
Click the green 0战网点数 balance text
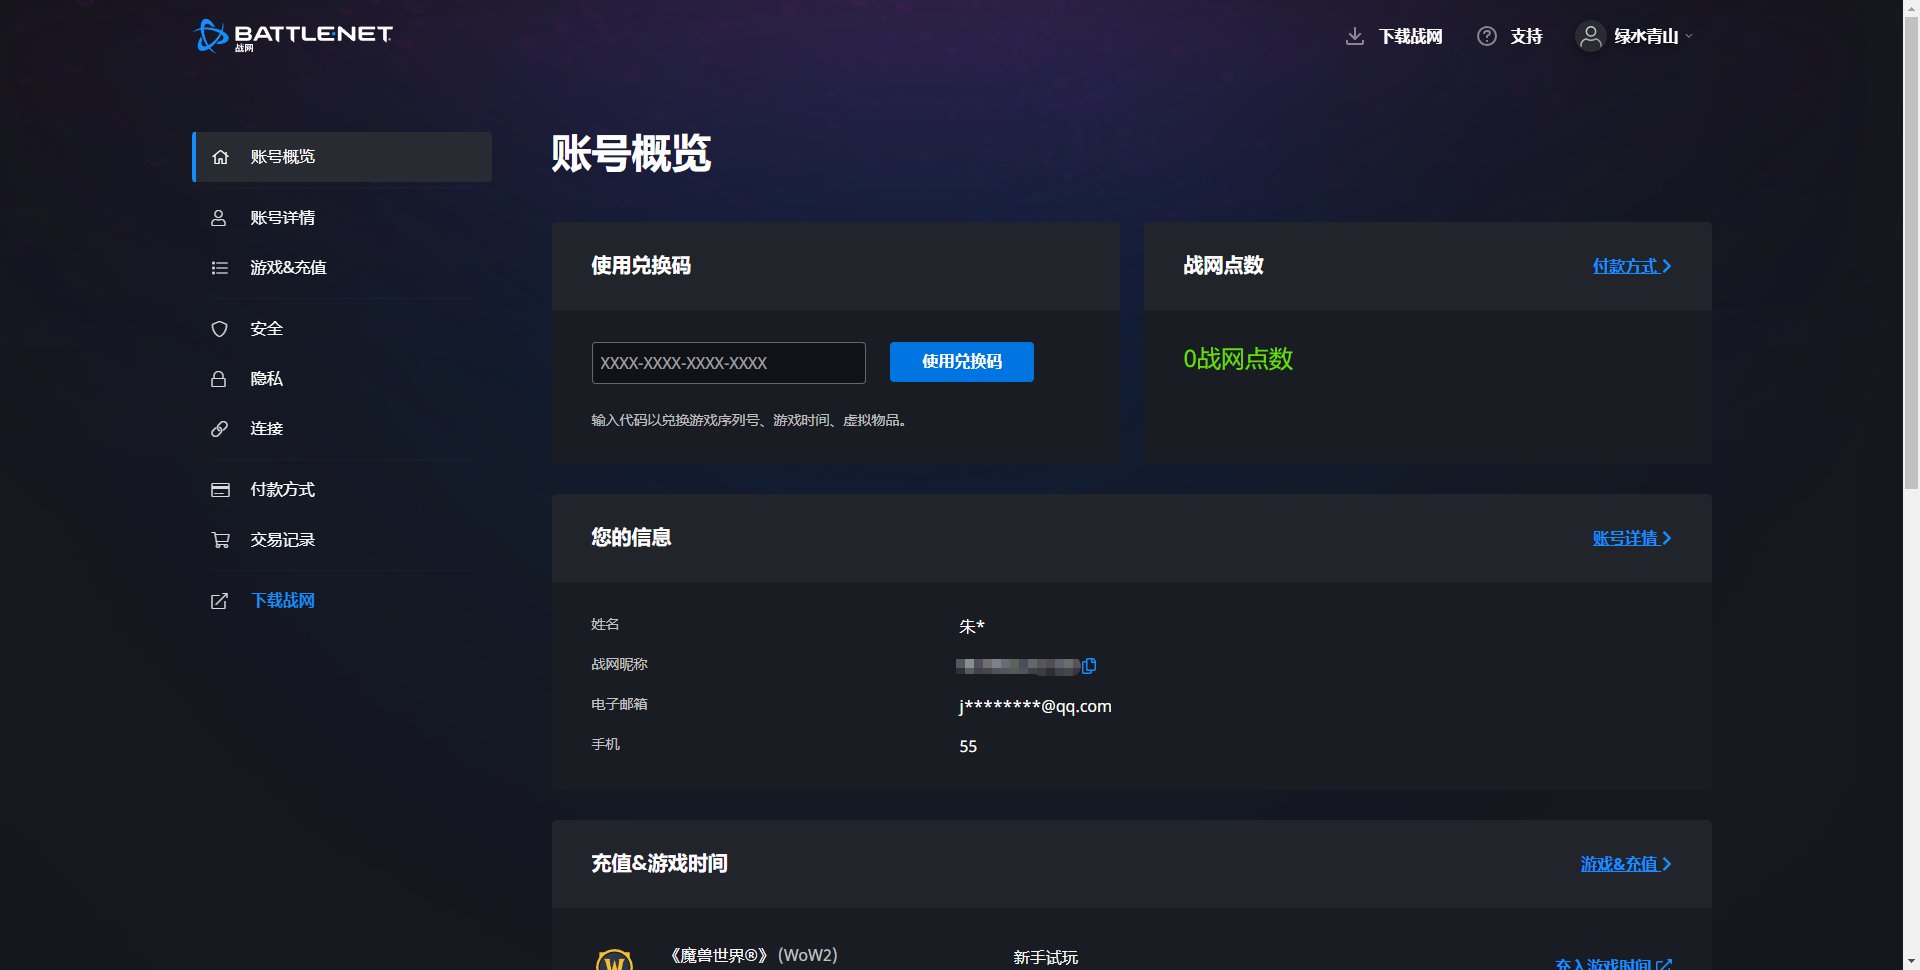coord(1238,359)
